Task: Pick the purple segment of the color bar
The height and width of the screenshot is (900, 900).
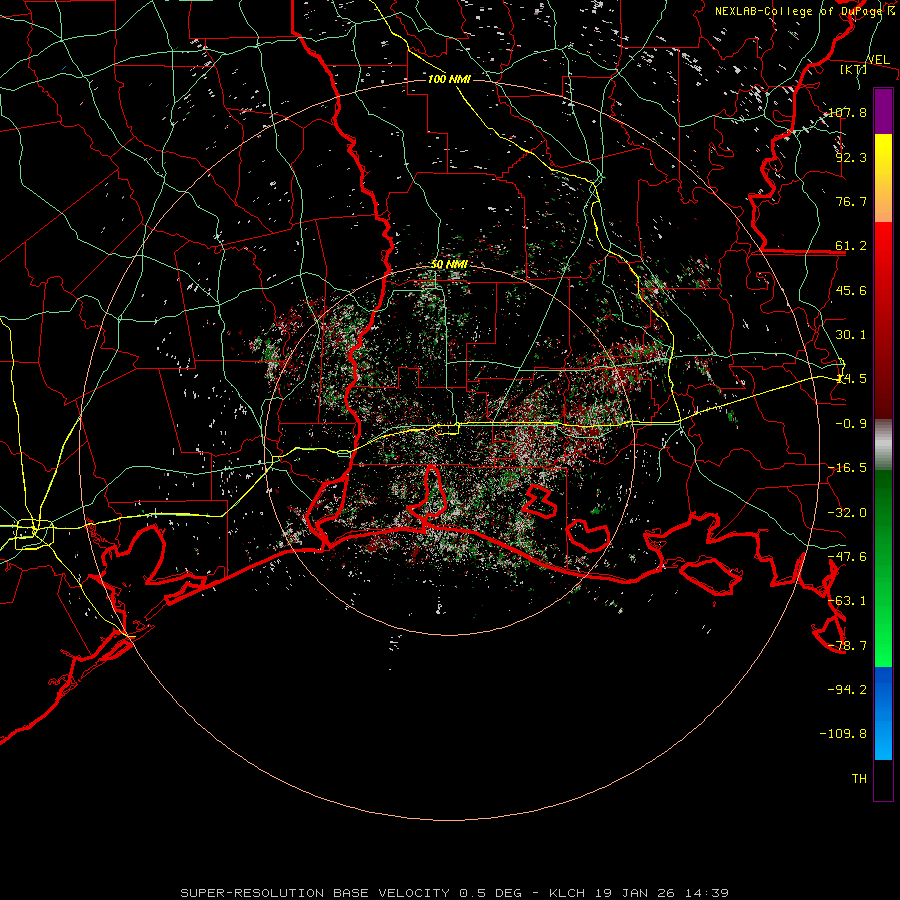Action: (x=883, y=112)
